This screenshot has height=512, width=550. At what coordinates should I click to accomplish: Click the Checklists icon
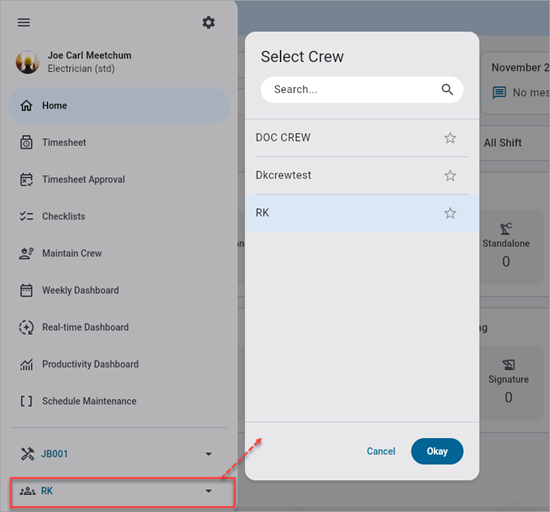26,216
